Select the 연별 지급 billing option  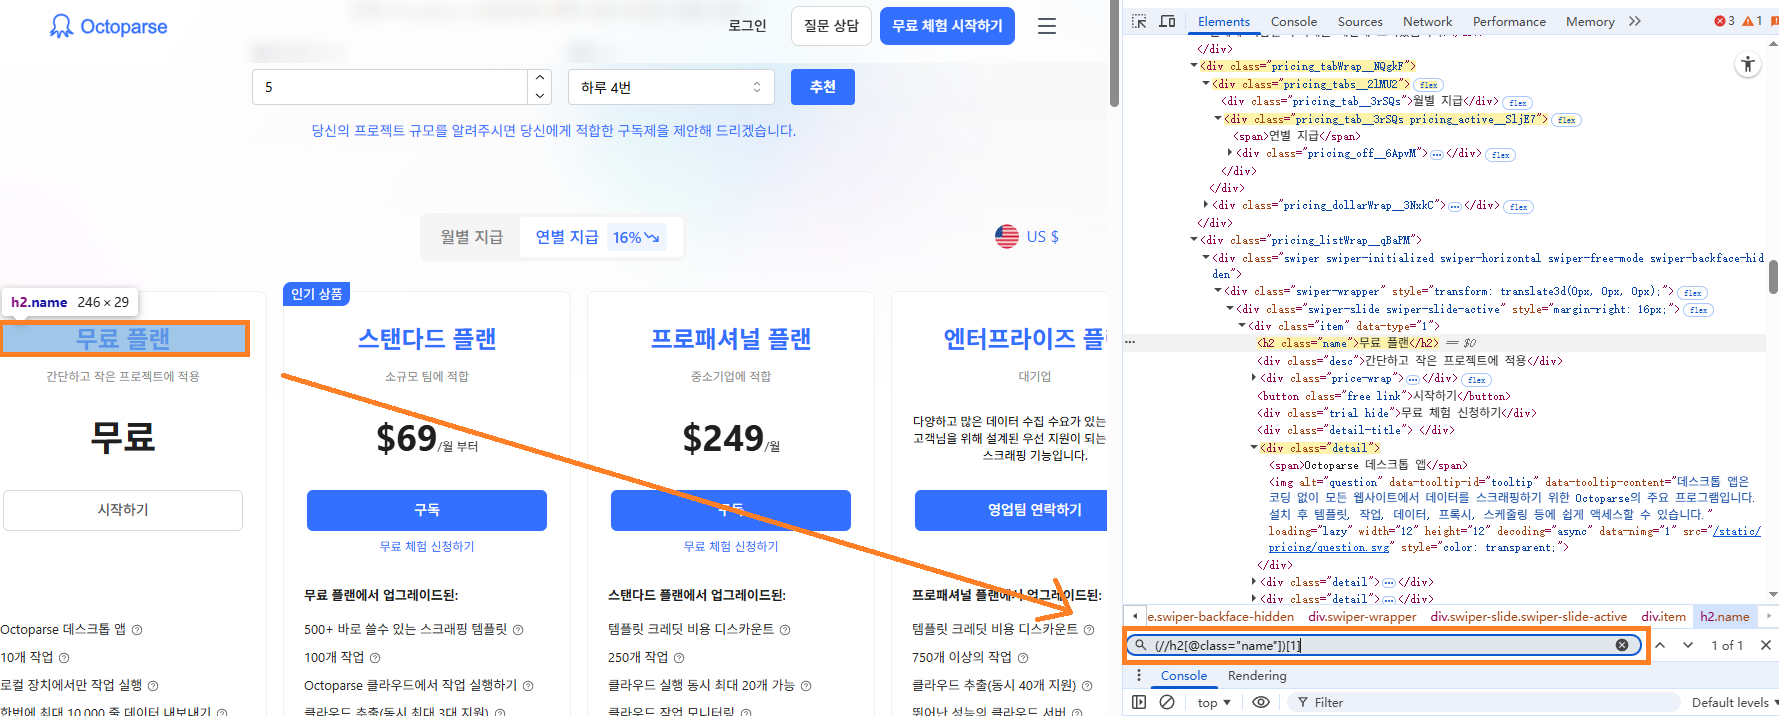click(567, 237)
